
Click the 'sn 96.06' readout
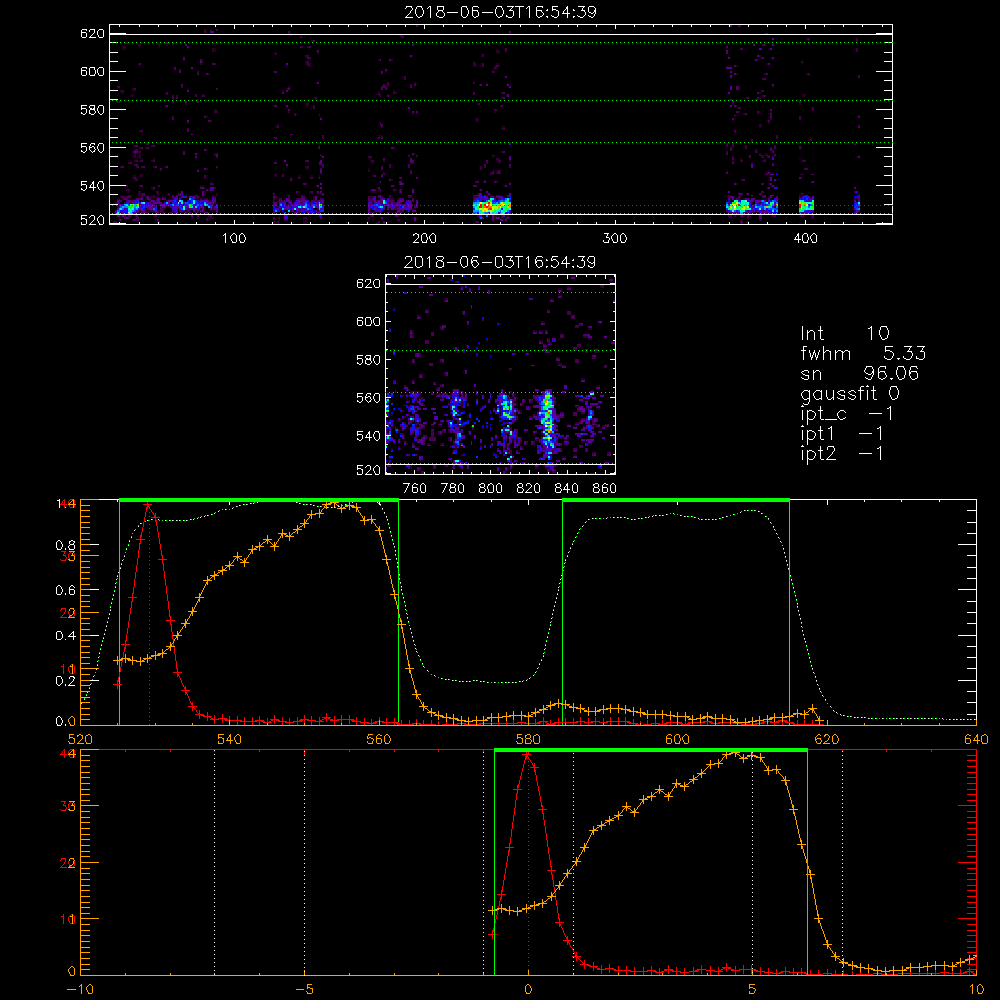click(x=860, y=374)
